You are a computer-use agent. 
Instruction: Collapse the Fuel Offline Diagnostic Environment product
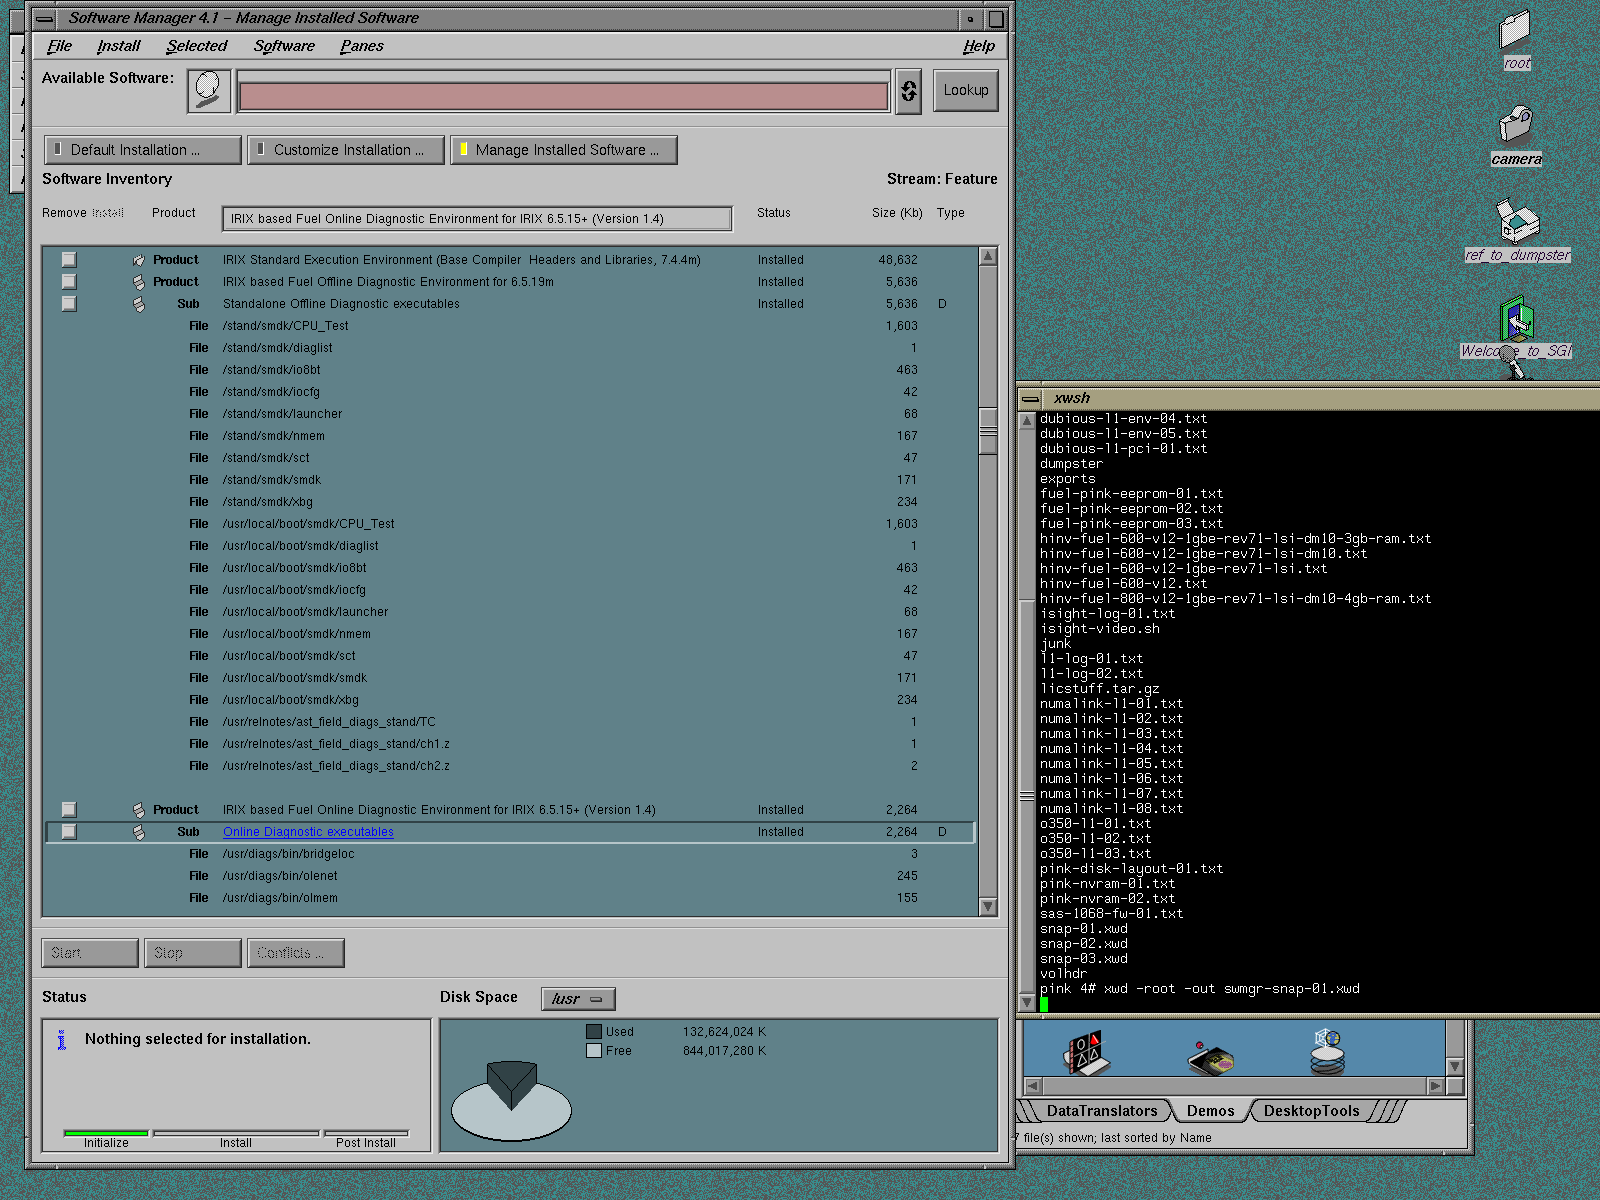point(139,282)
